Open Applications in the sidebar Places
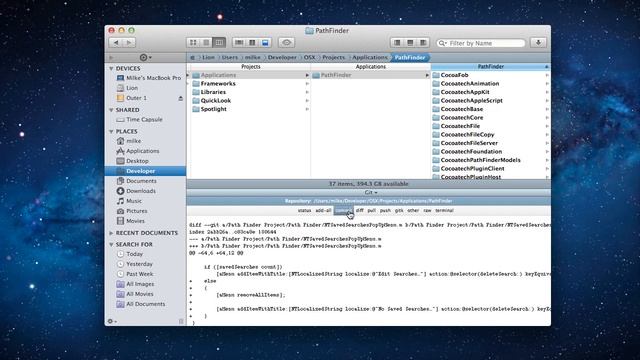Screen dimensions: 640x360 point(138,151)
